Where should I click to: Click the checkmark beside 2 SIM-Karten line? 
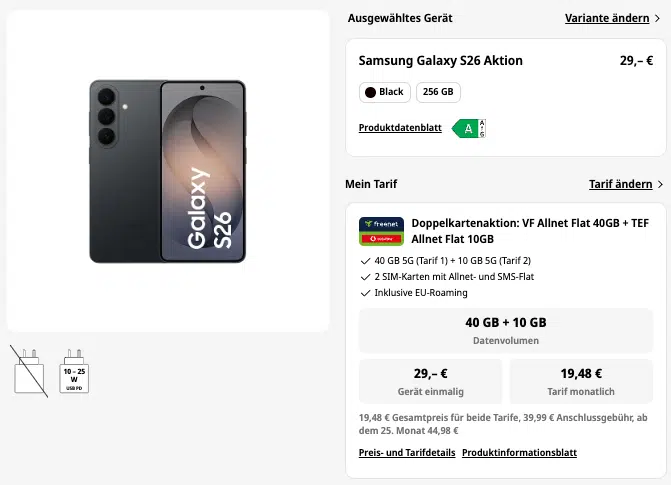coord(365,277)
